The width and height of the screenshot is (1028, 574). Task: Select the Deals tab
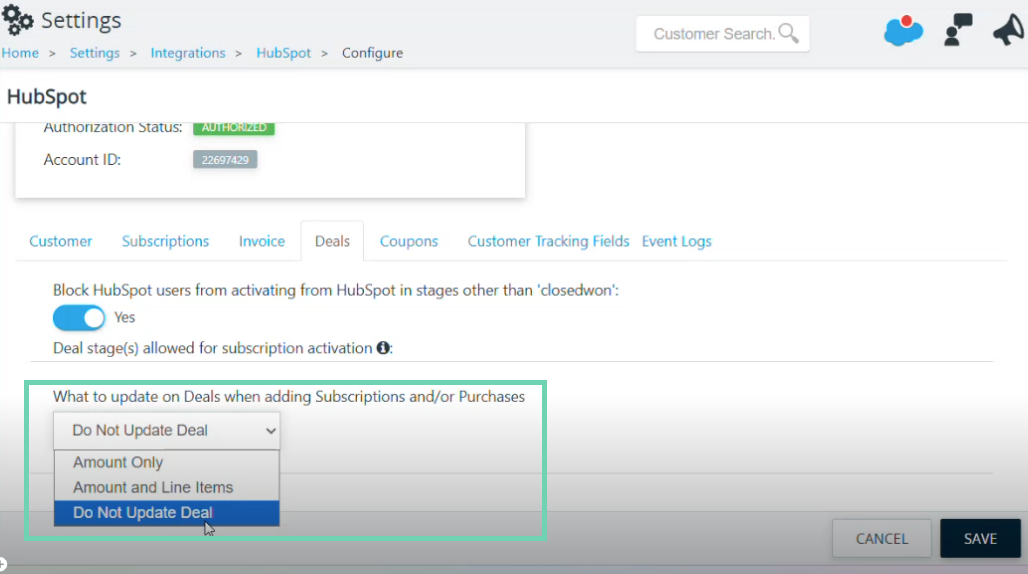tap(332, 241)
